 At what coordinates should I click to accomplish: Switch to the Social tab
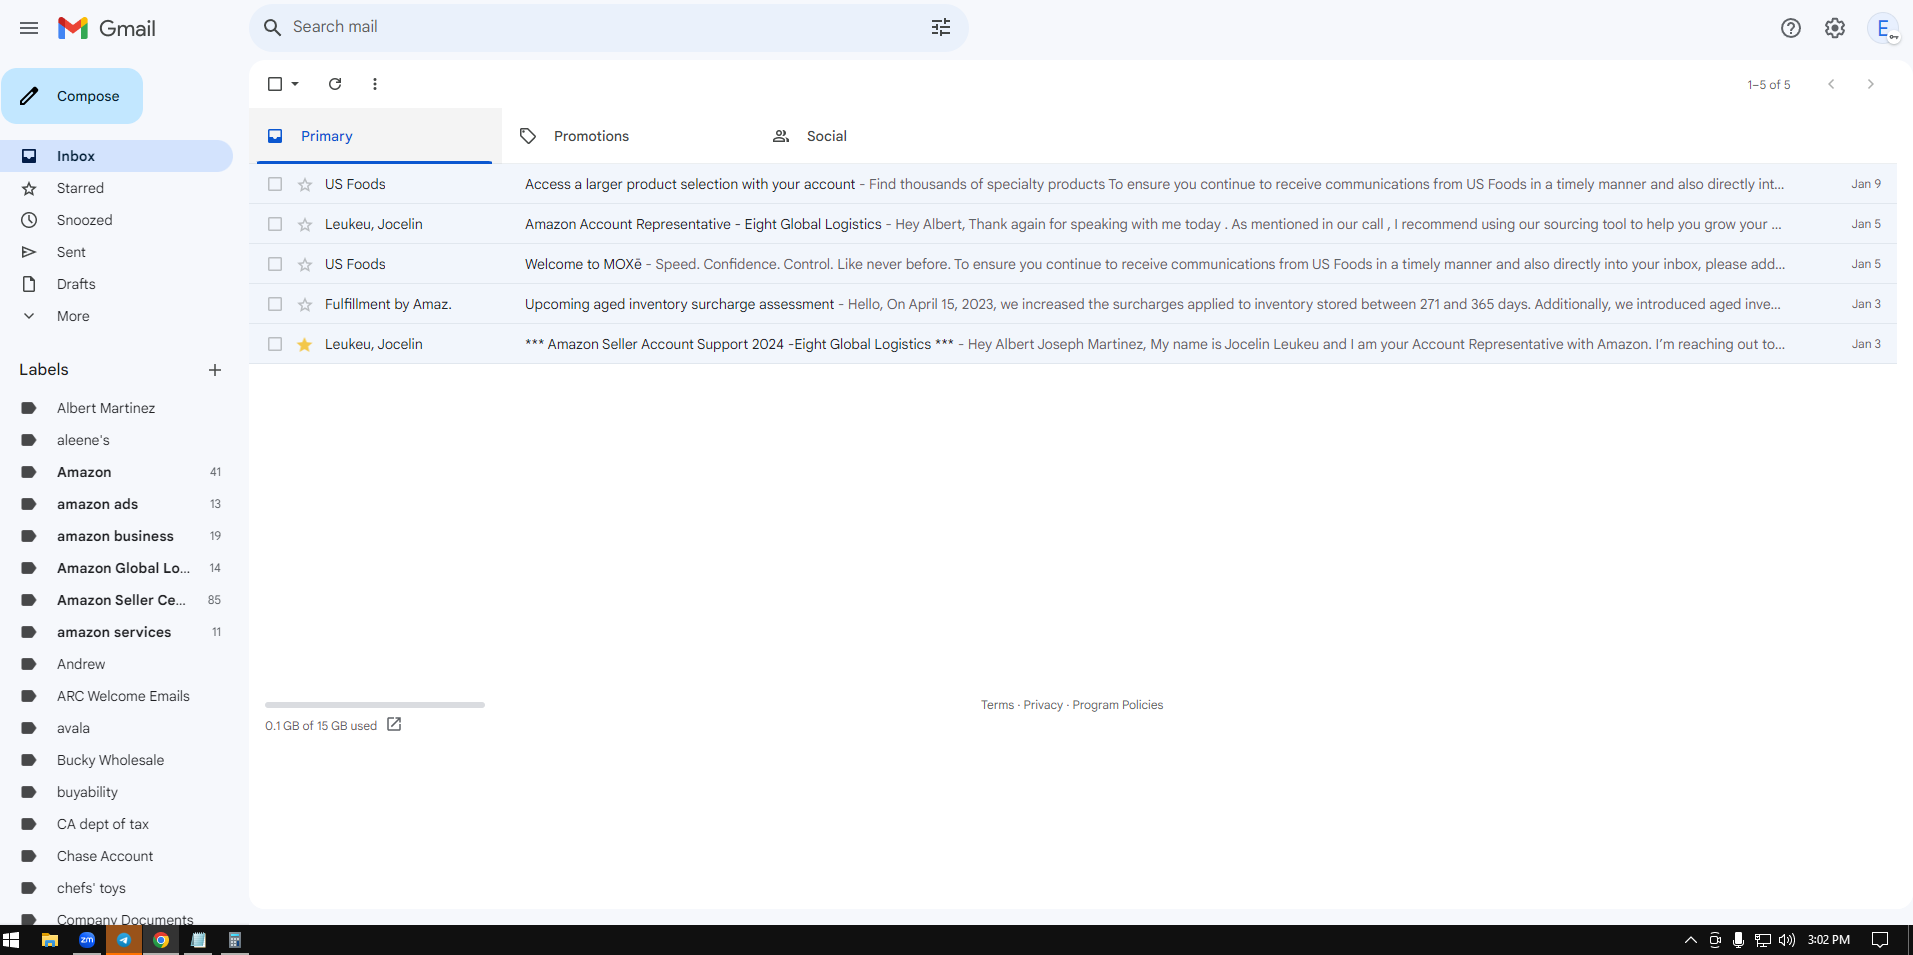[881, 136]
